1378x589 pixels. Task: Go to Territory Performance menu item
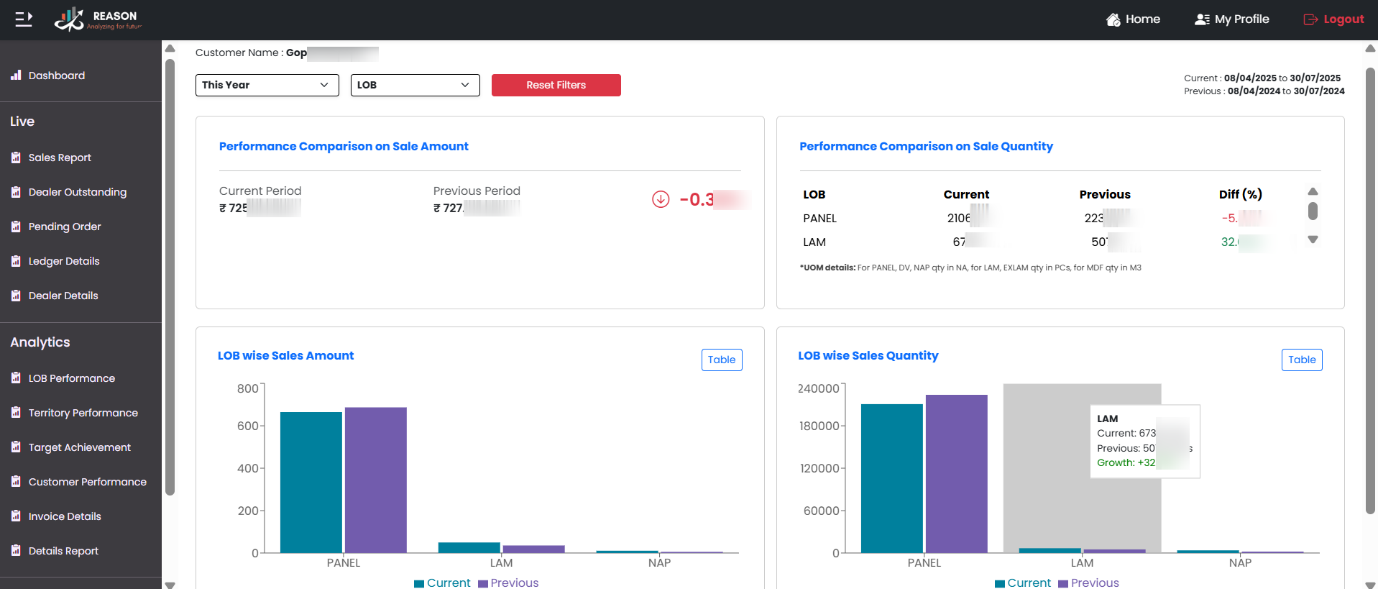(x=83, y=413)
